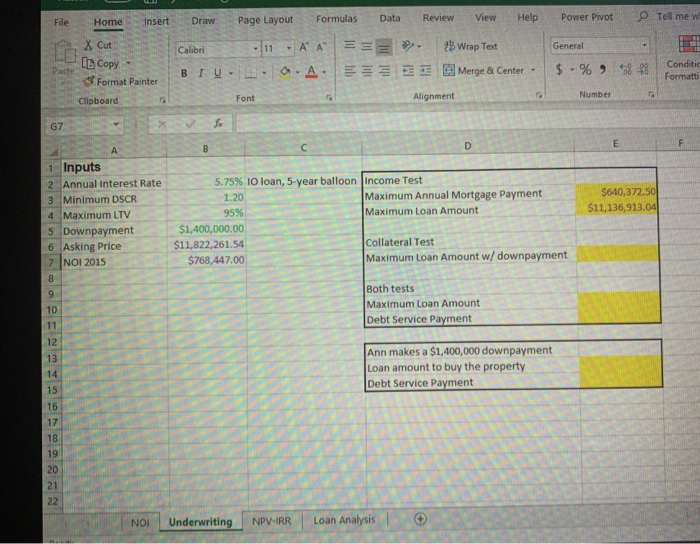The image size is (700, 544).
Task: Open the NPV-IRR worksheet tab
Action: [x=271, y=521]
